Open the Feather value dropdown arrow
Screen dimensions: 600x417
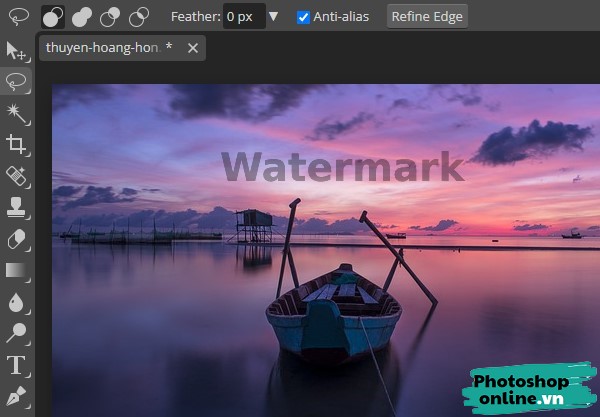click(273, 17)
